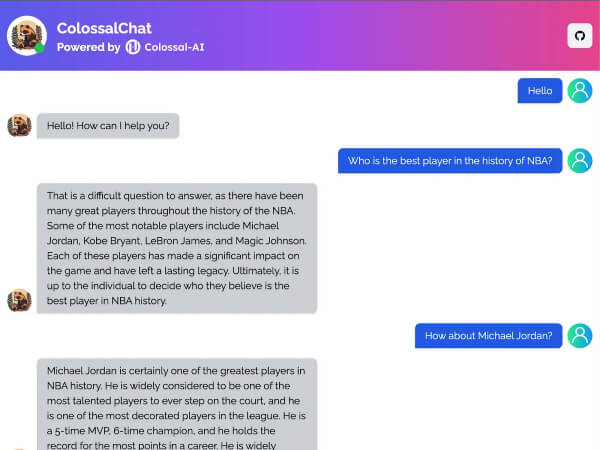This screenshot has height=450, width=600.
Task: Click the reply starting "Michael Jordan is certainly"
Action: pos(176,405)
